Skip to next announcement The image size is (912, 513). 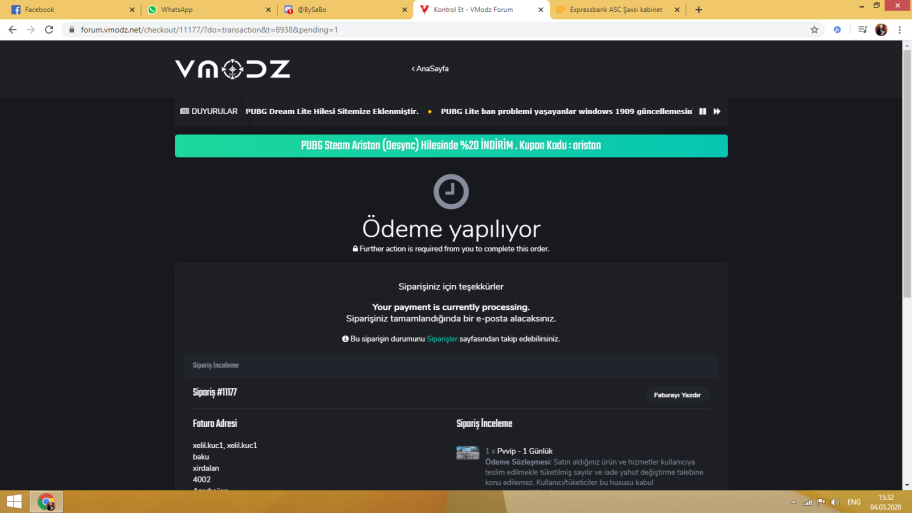(717, 111)
